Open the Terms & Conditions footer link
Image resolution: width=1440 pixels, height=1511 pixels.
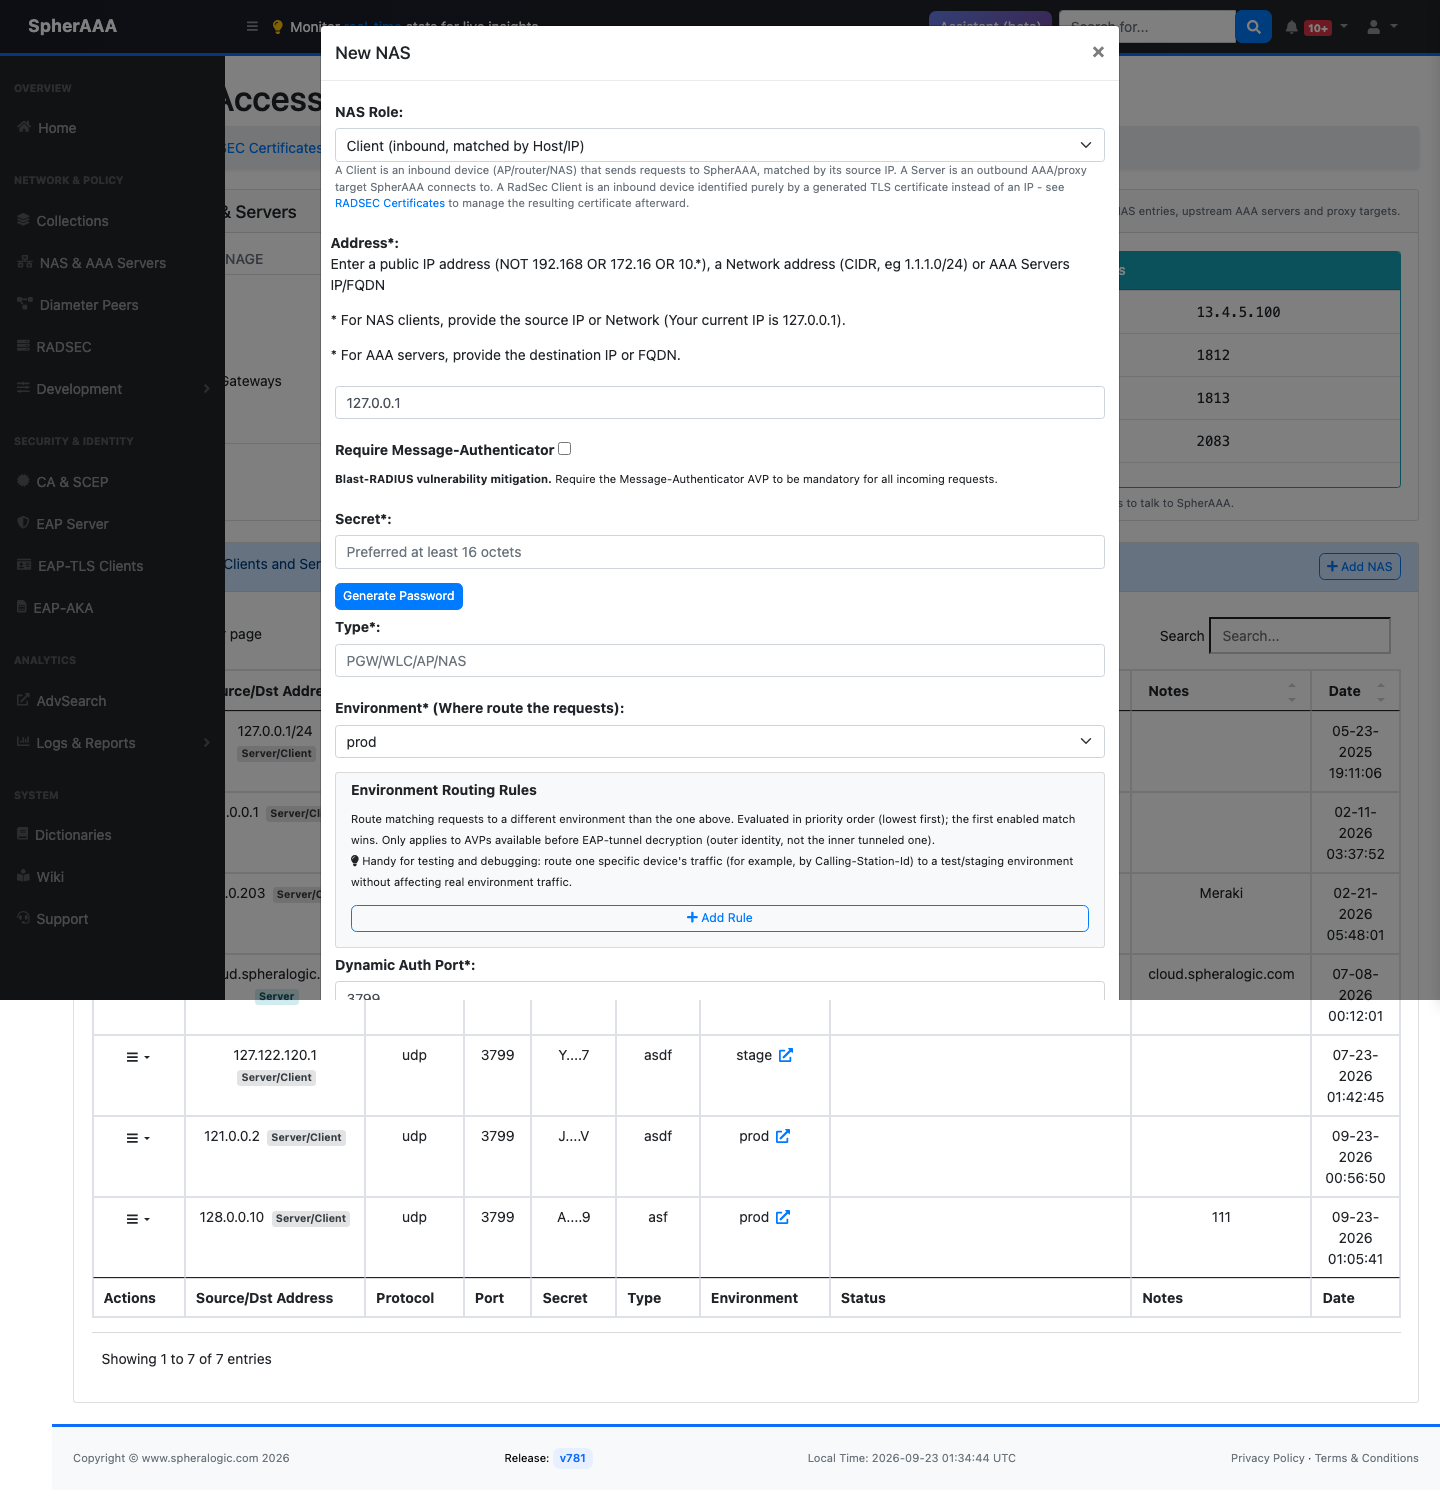(x=1367, y=1458)
